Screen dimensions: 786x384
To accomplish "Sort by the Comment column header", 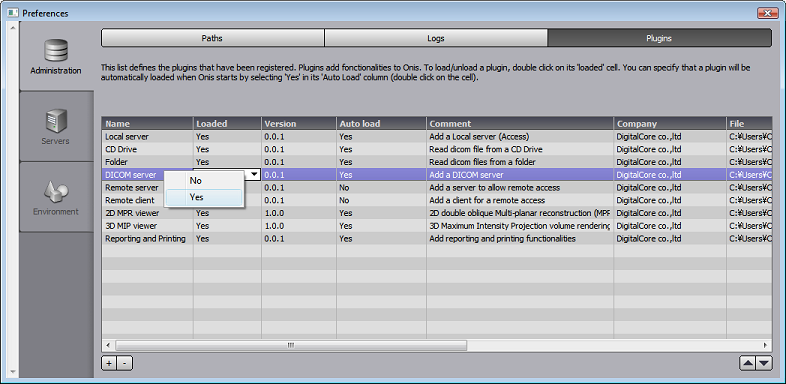I will pos(520,124).
